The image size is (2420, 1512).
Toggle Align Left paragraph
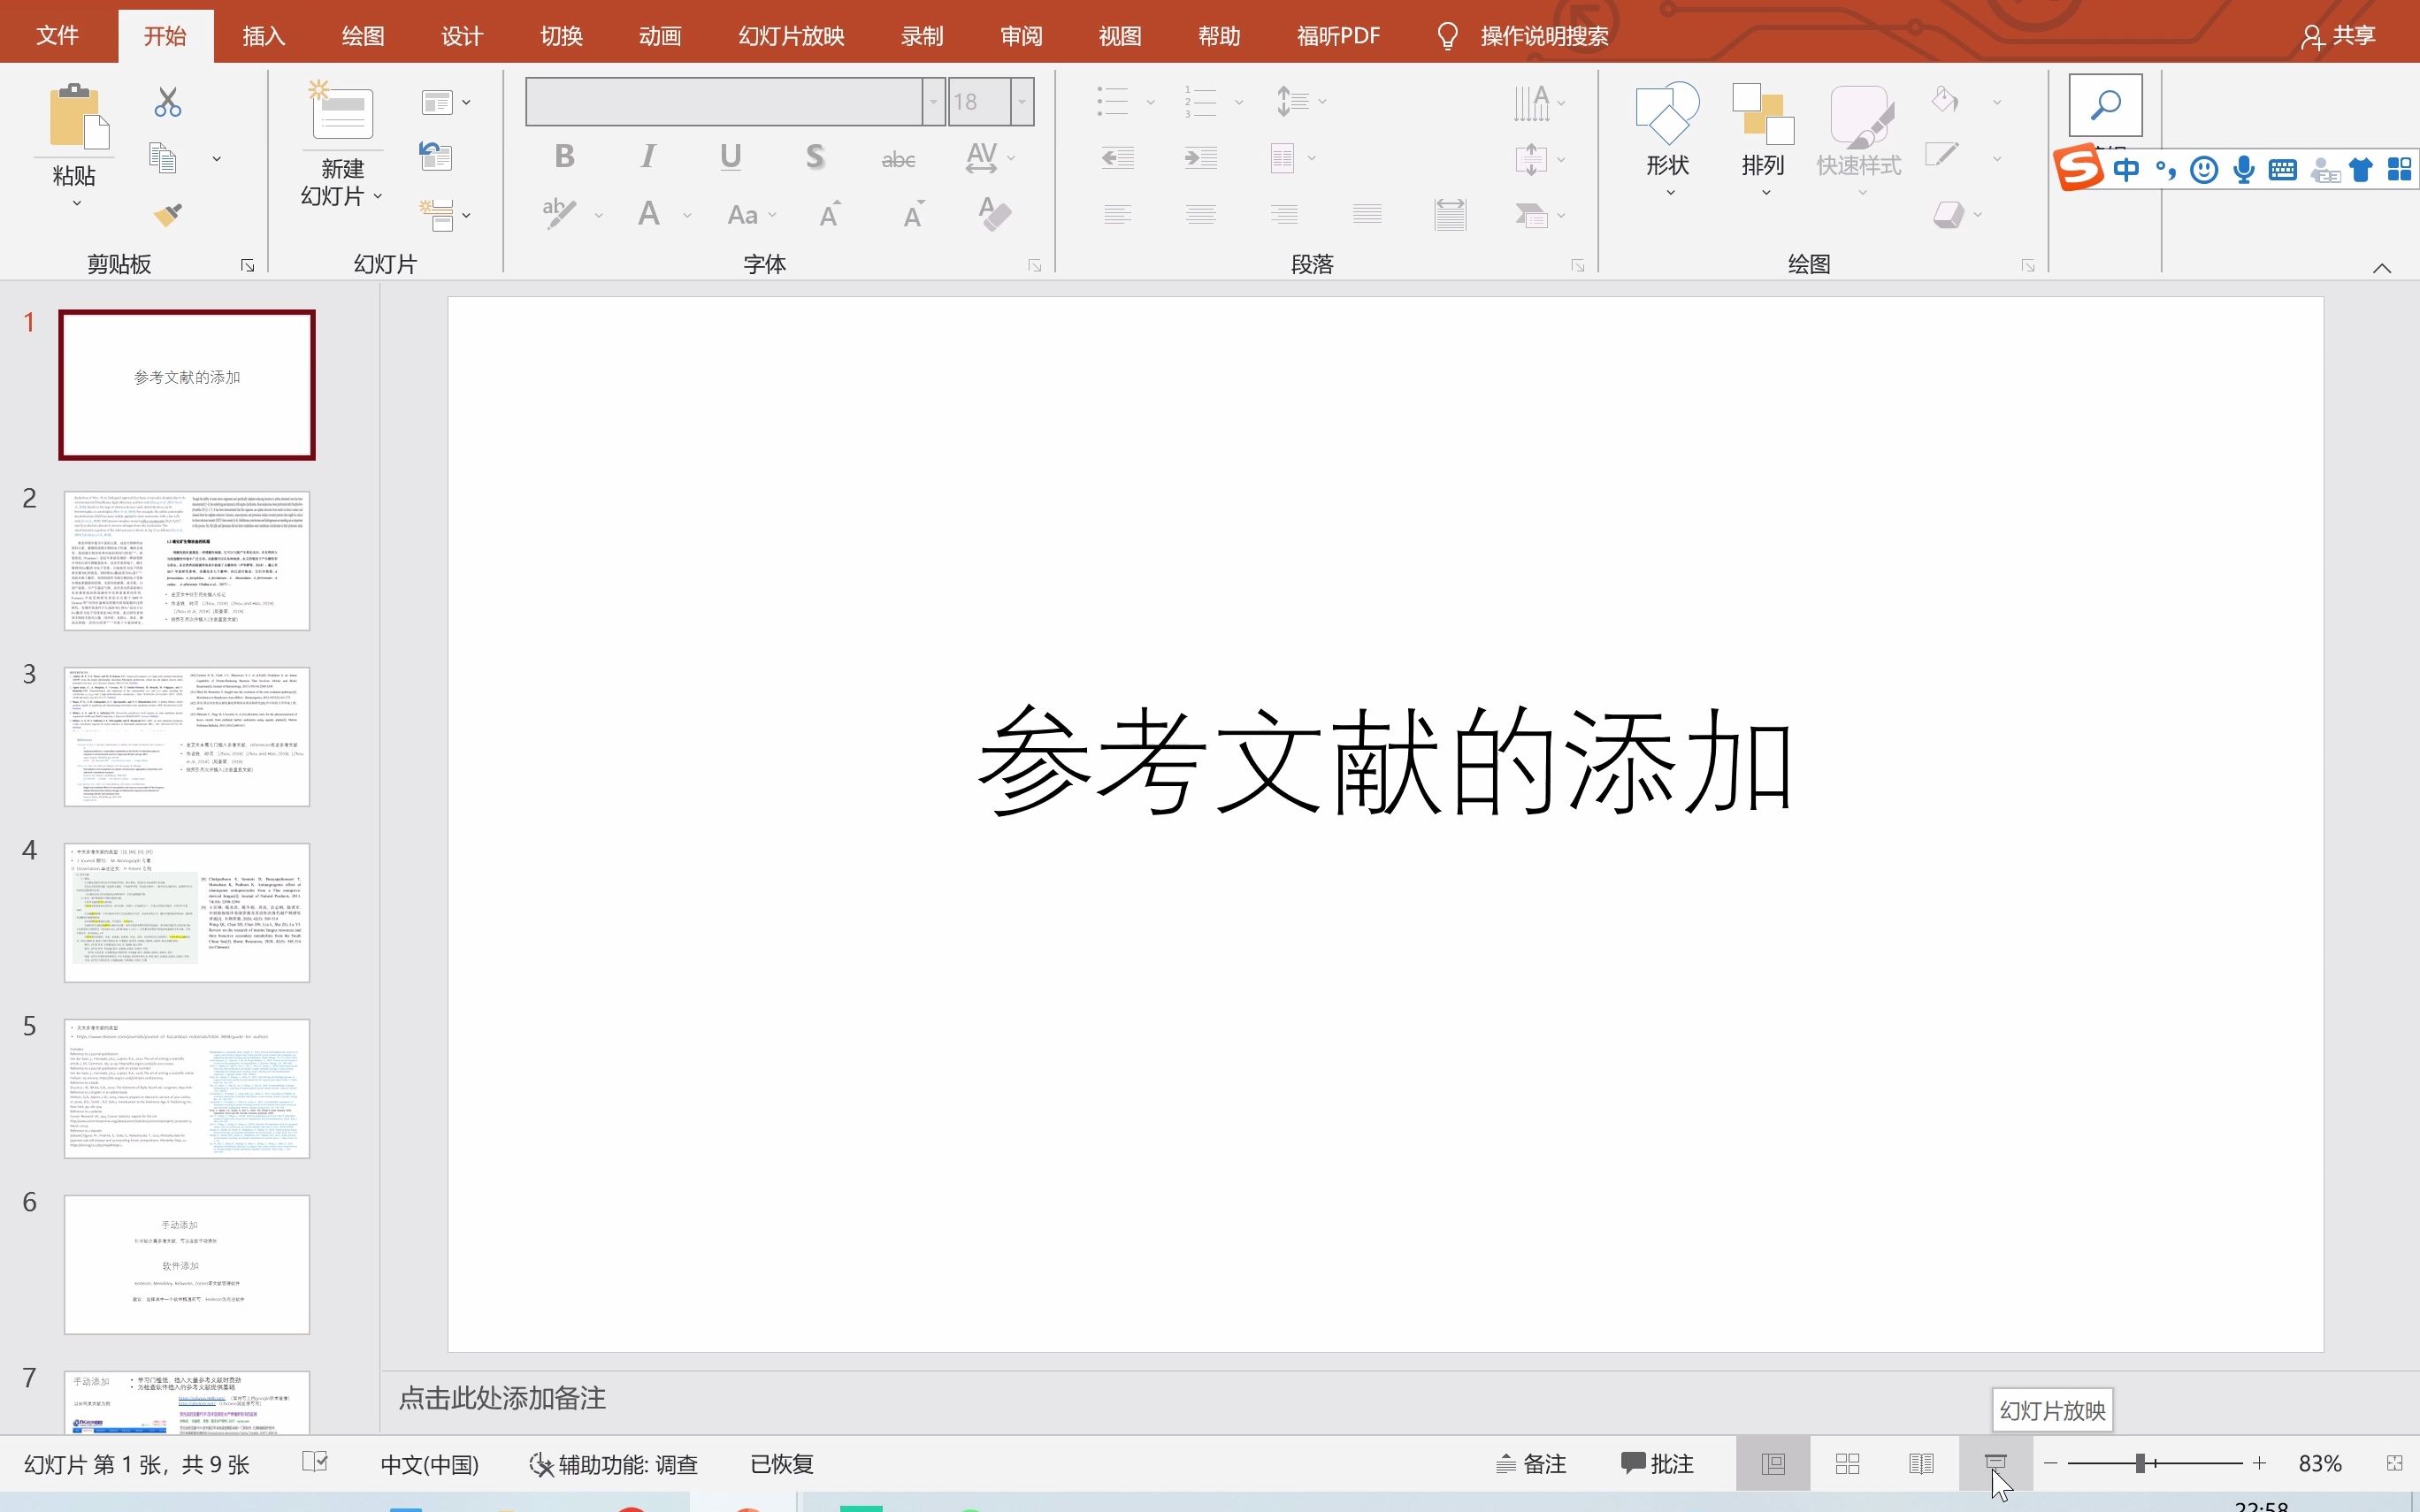[1117, 214]
